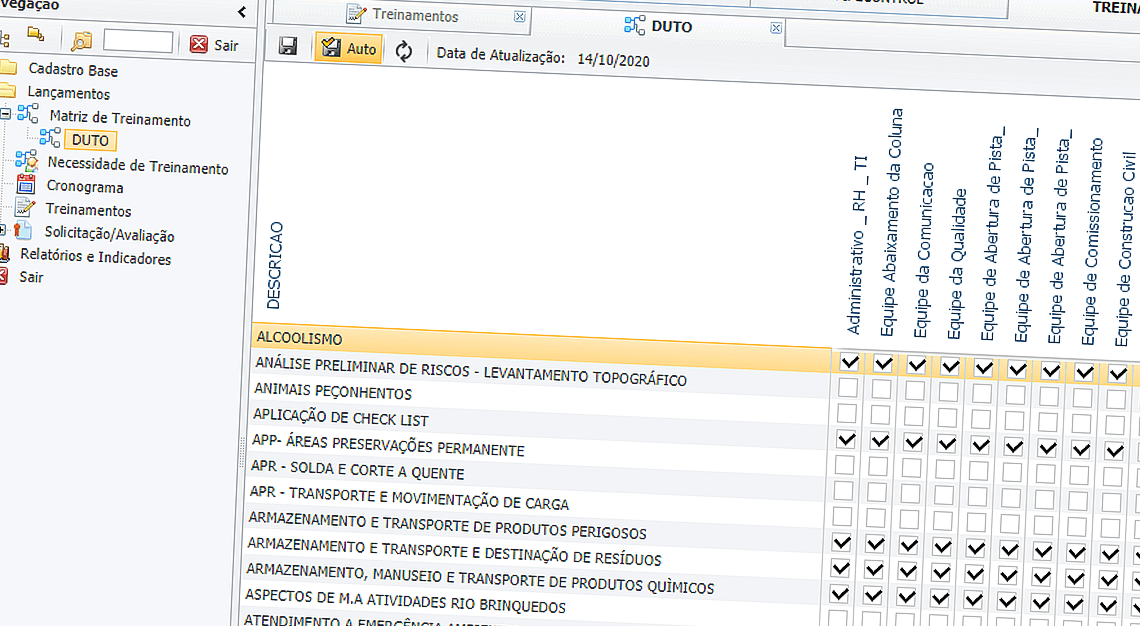Click the Refresh icon next to Auto
The height and width of the screenshot is (626, 1140).
[x=404, y=47]
